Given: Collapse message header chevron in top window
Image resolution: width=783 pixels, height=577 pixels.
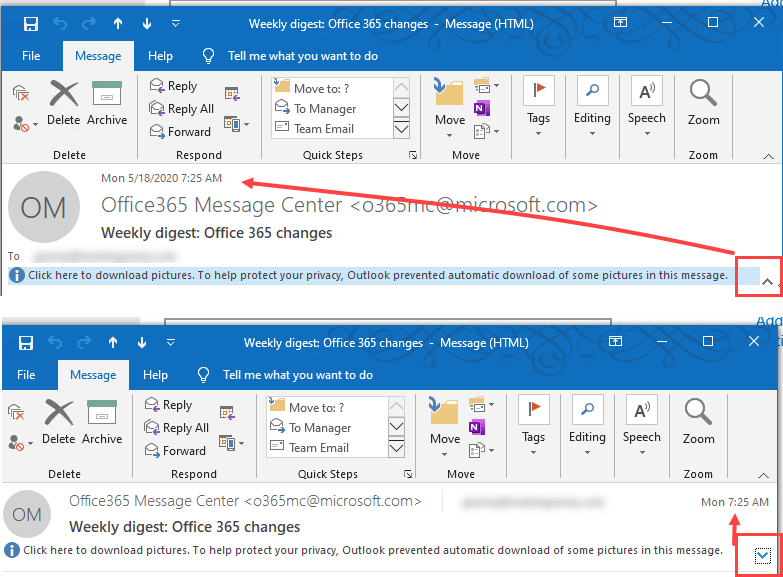Looking at the screenshot, I should click(x=768, y=282).
